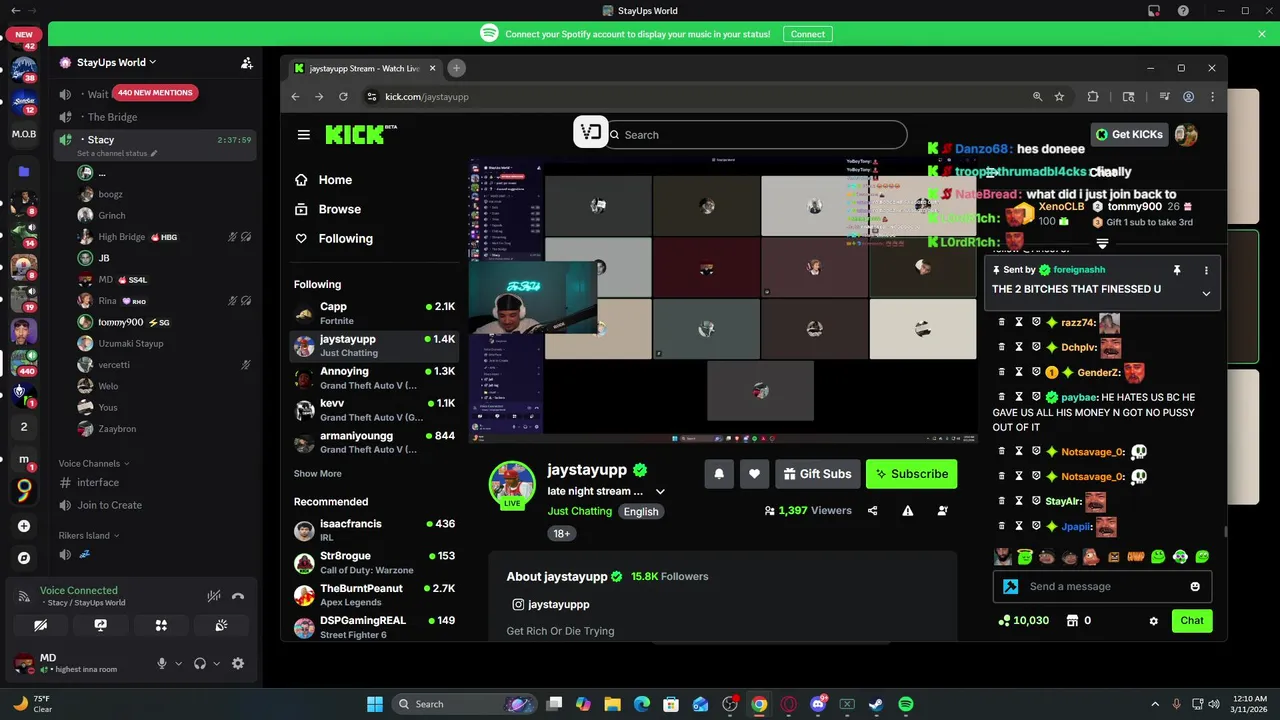Open emoji picker in chat input
The height and width of the screenshot is (720, 1280).
(1195, 587)
